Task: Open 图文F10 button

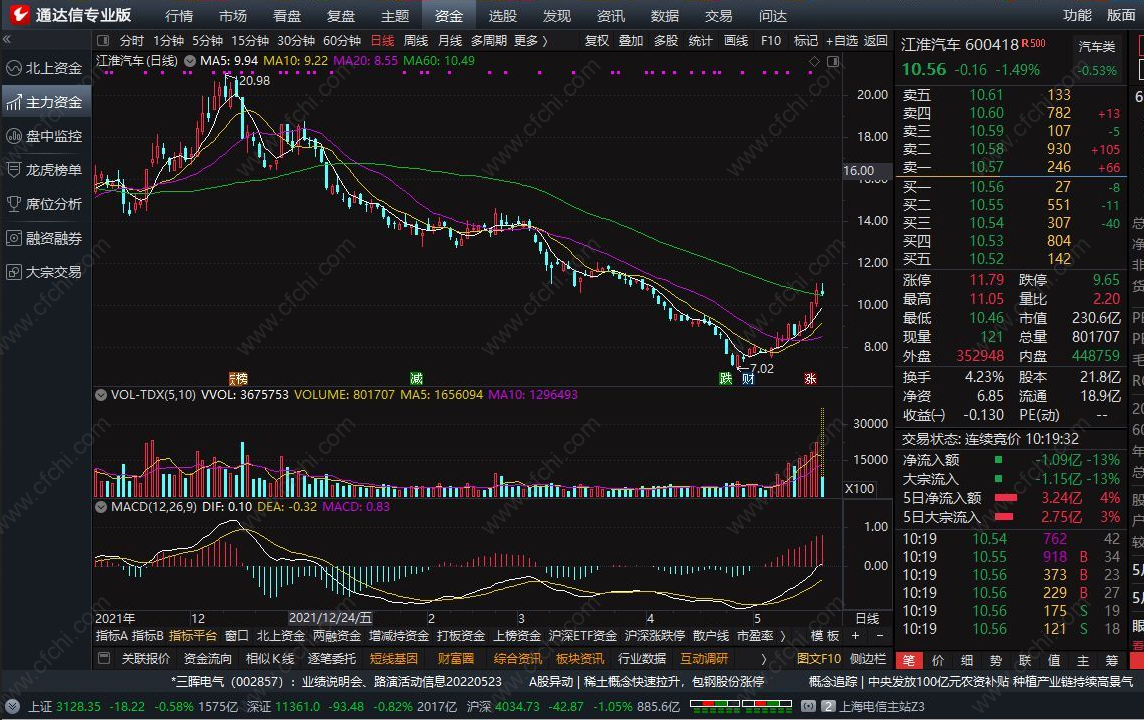Action: coord(819,659)
